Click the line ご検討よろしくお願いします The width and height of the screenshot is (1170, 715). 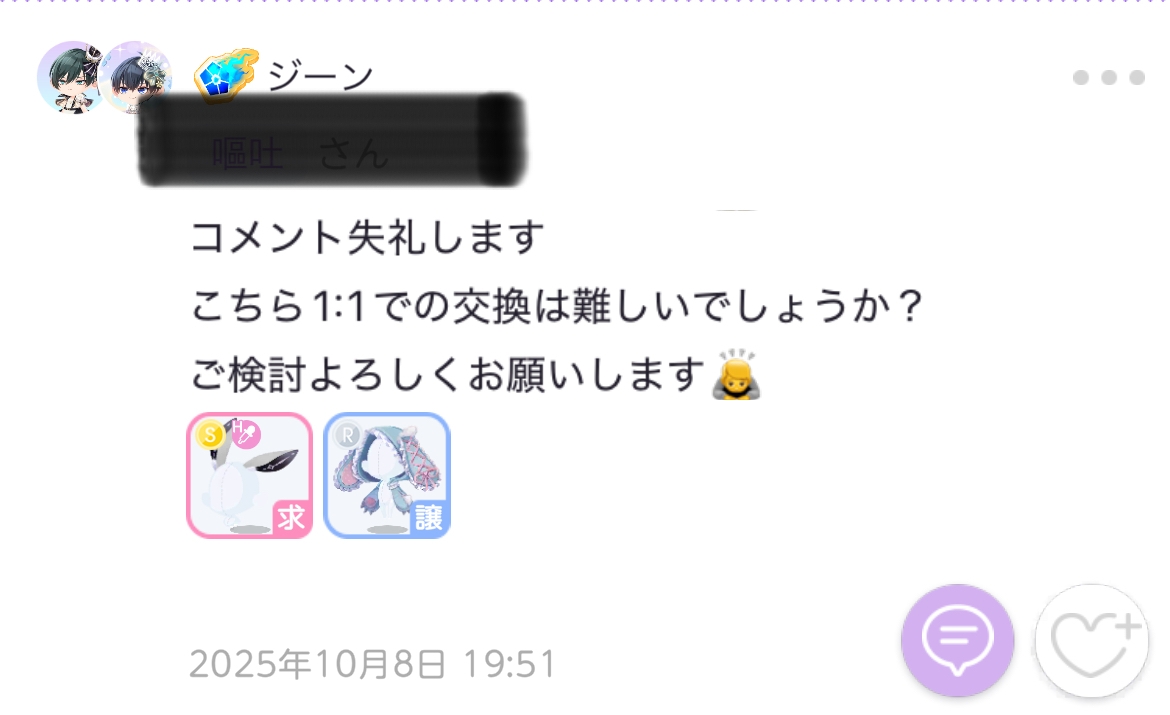tap(448, 374)
